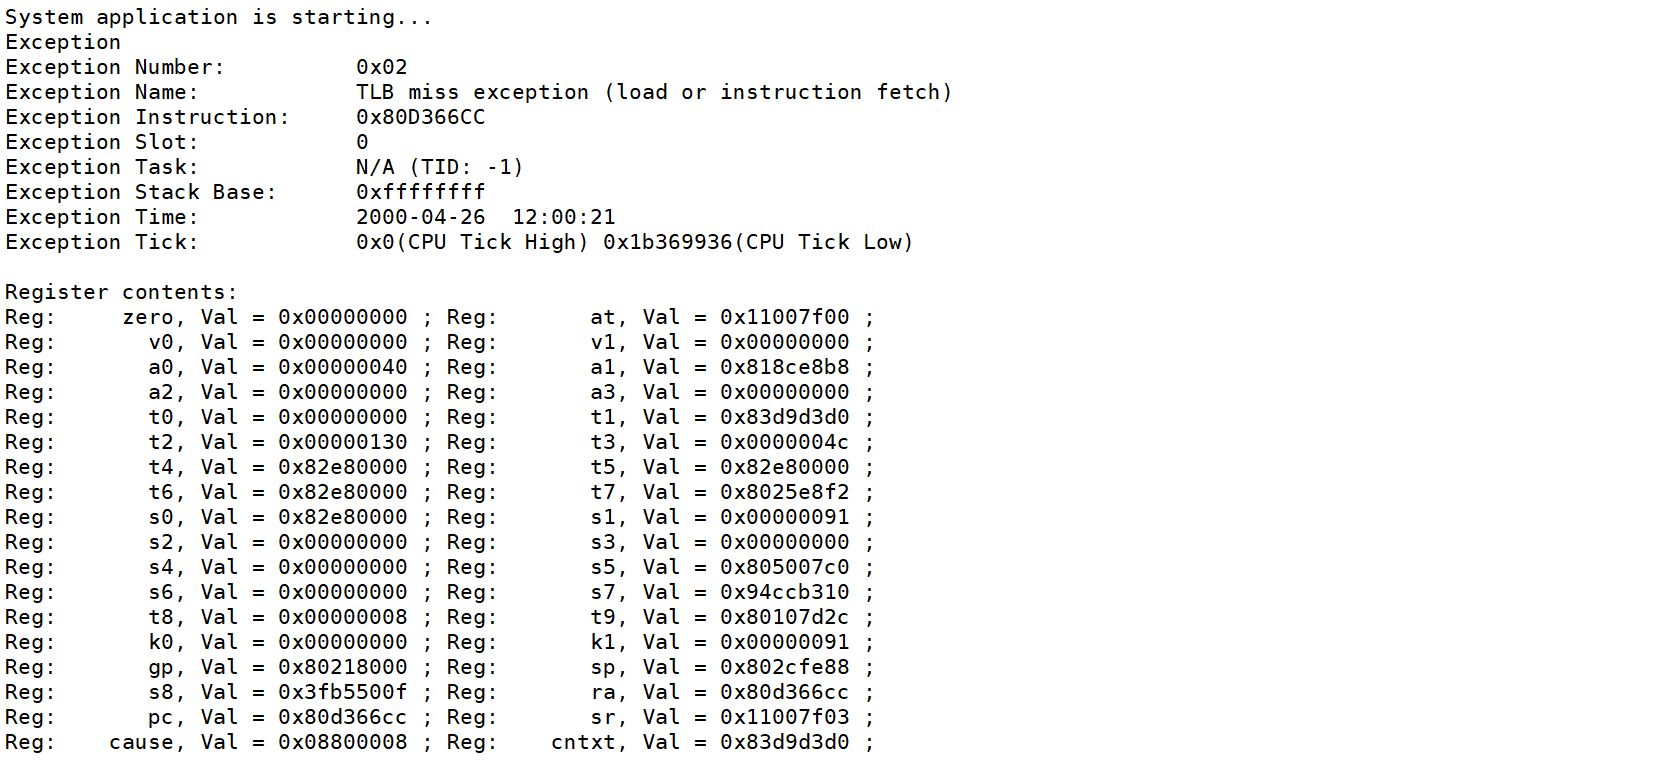This screenshot has height=779, width=1665.
Task: Click the t9 register value 0x80107d2c
Action: [784, 617]
